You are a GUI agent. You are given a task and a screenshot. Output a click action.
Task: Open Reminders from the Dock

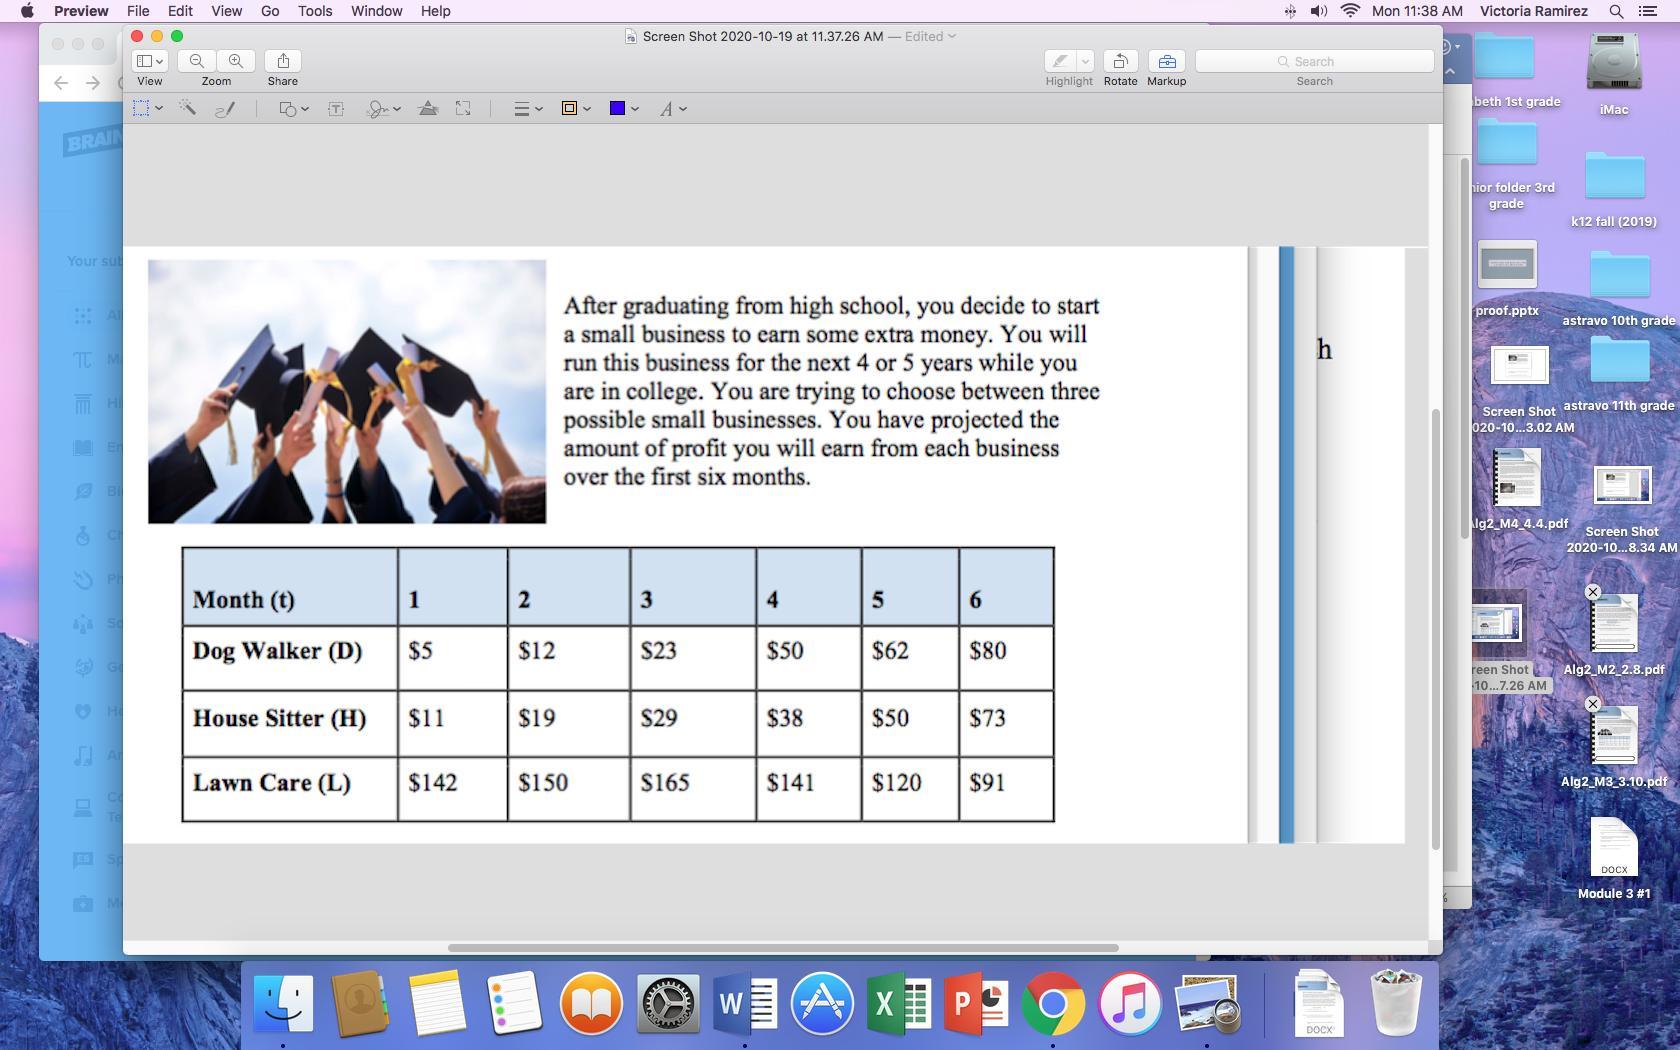click(514, 1003)
